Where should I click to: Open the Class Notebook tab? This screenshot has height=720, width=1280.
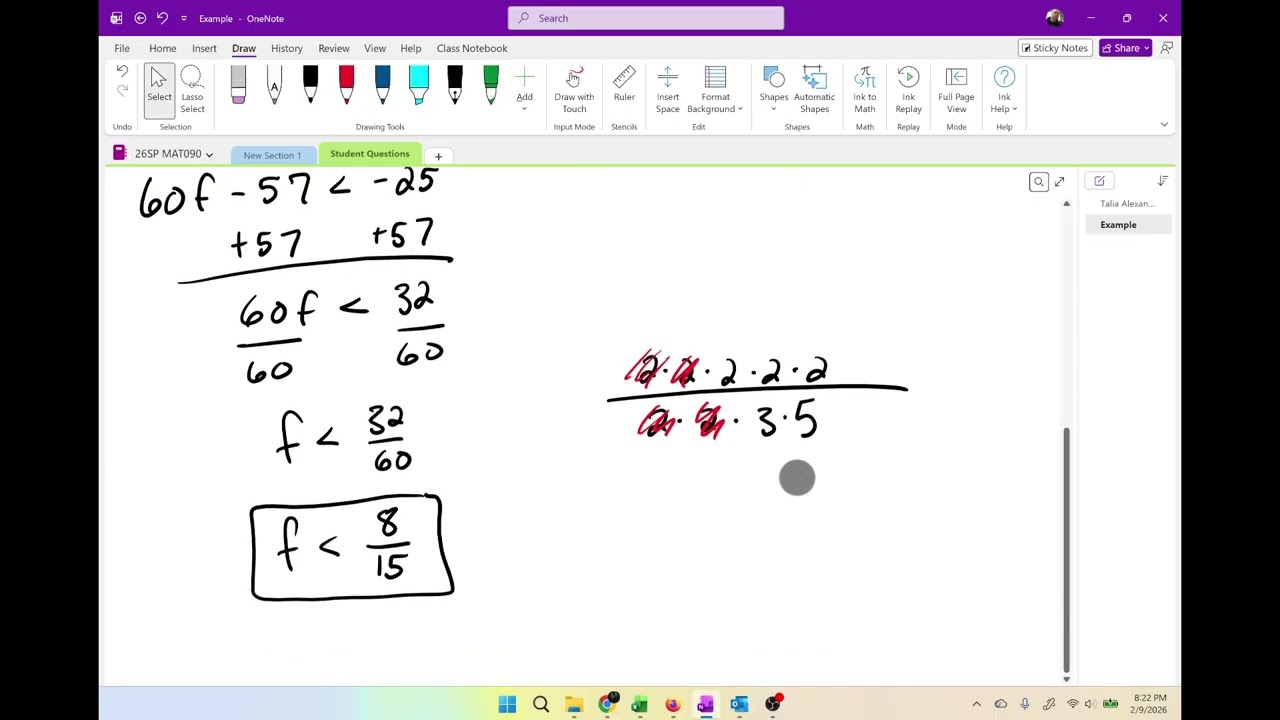pos(472,48)
